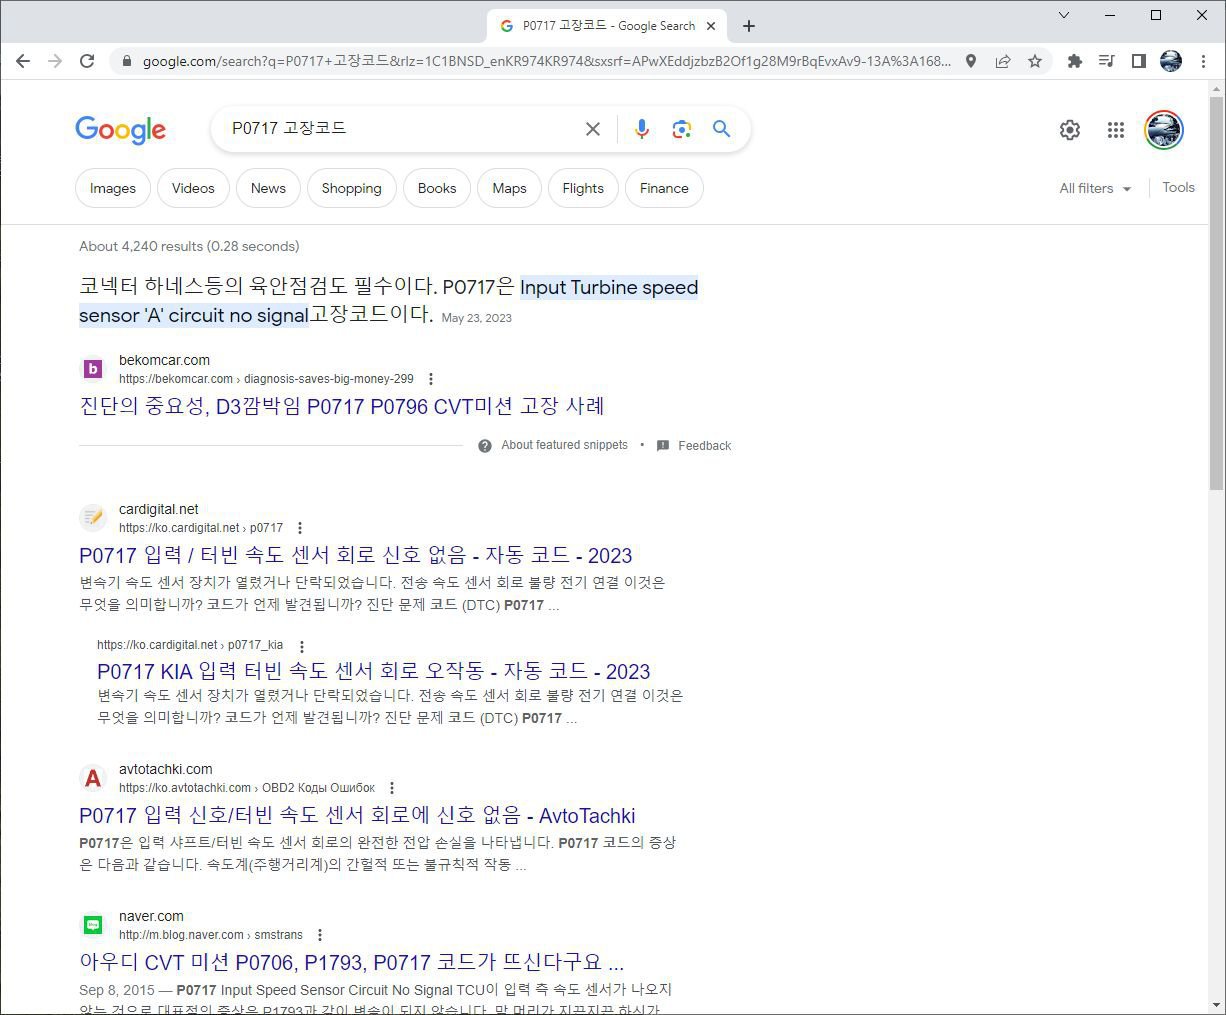Viewport: 1226px width, 1015px height.
Task: Go back using the browser back arrow
Action: (23, 61)
